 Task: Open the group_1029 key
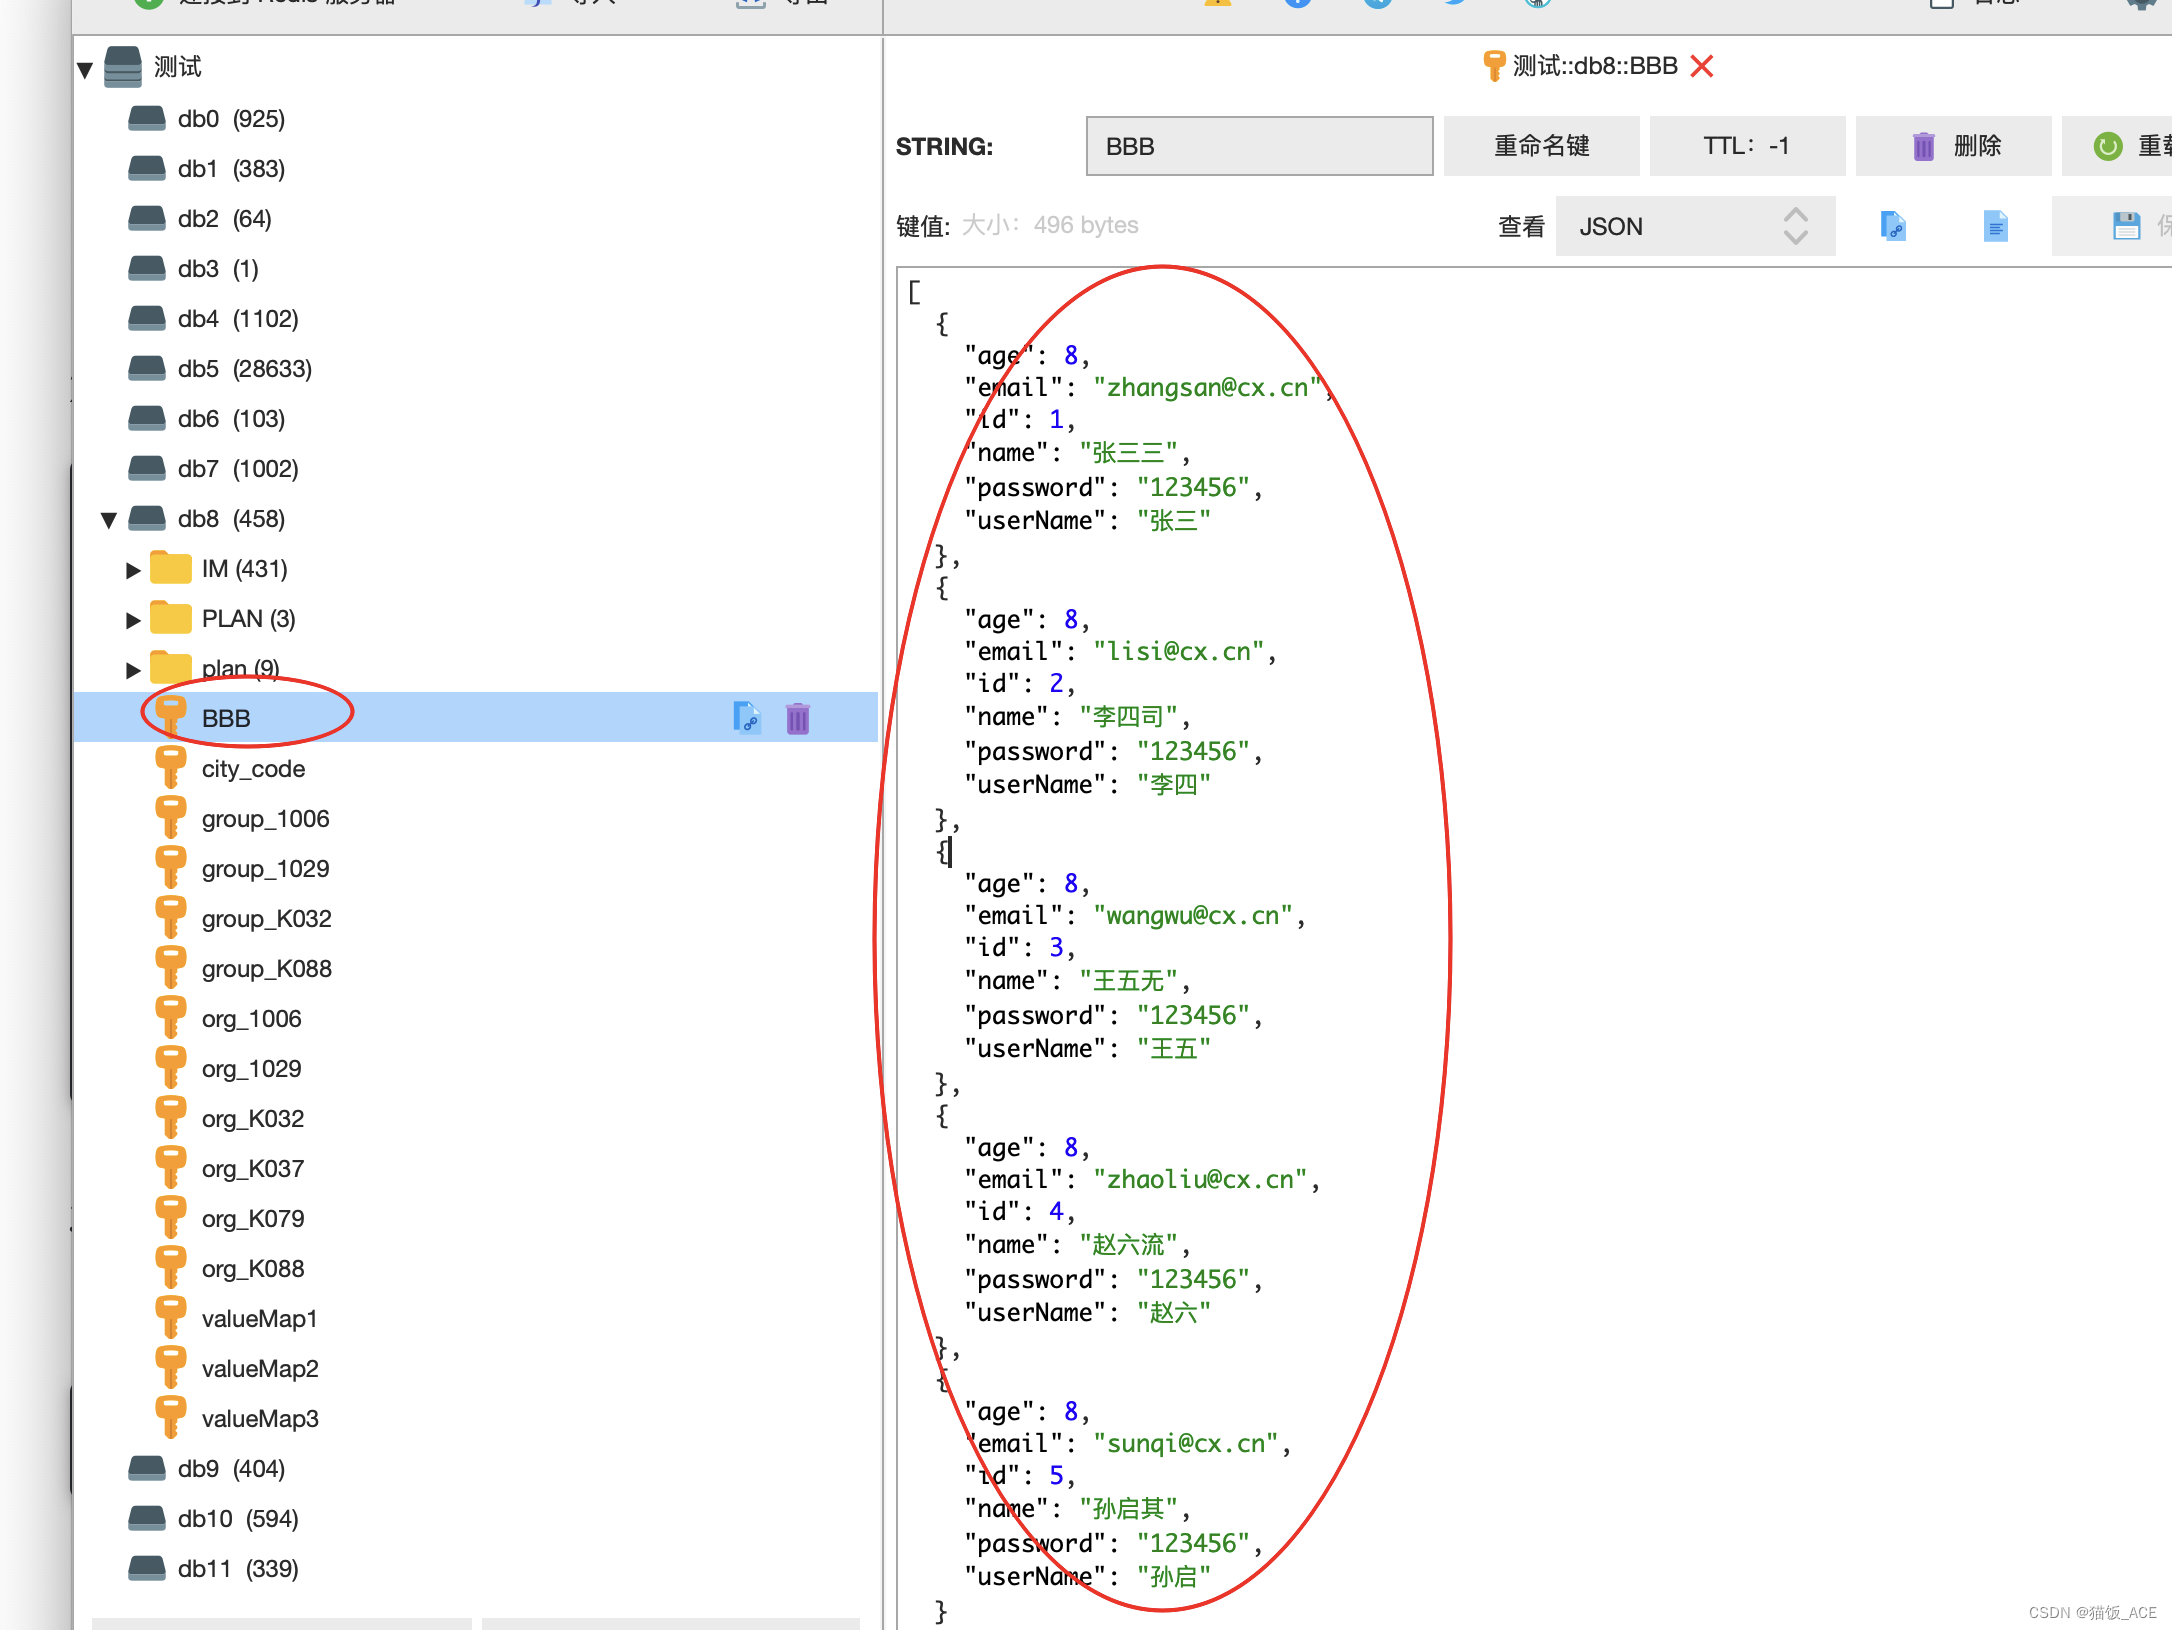(x=265, y=869)
